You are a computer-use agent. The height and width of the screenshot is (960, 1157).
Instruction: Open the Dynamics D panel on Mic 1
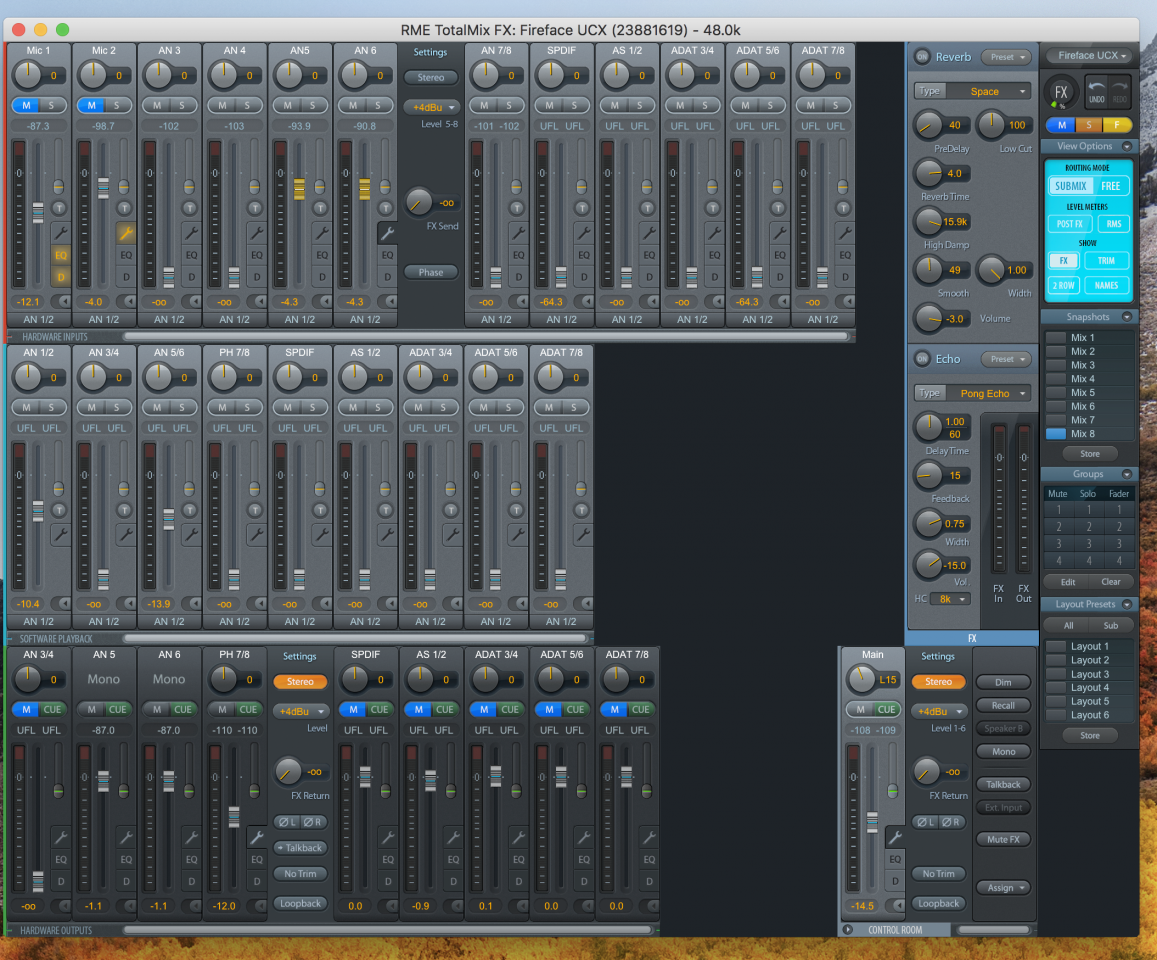[61, 277]
